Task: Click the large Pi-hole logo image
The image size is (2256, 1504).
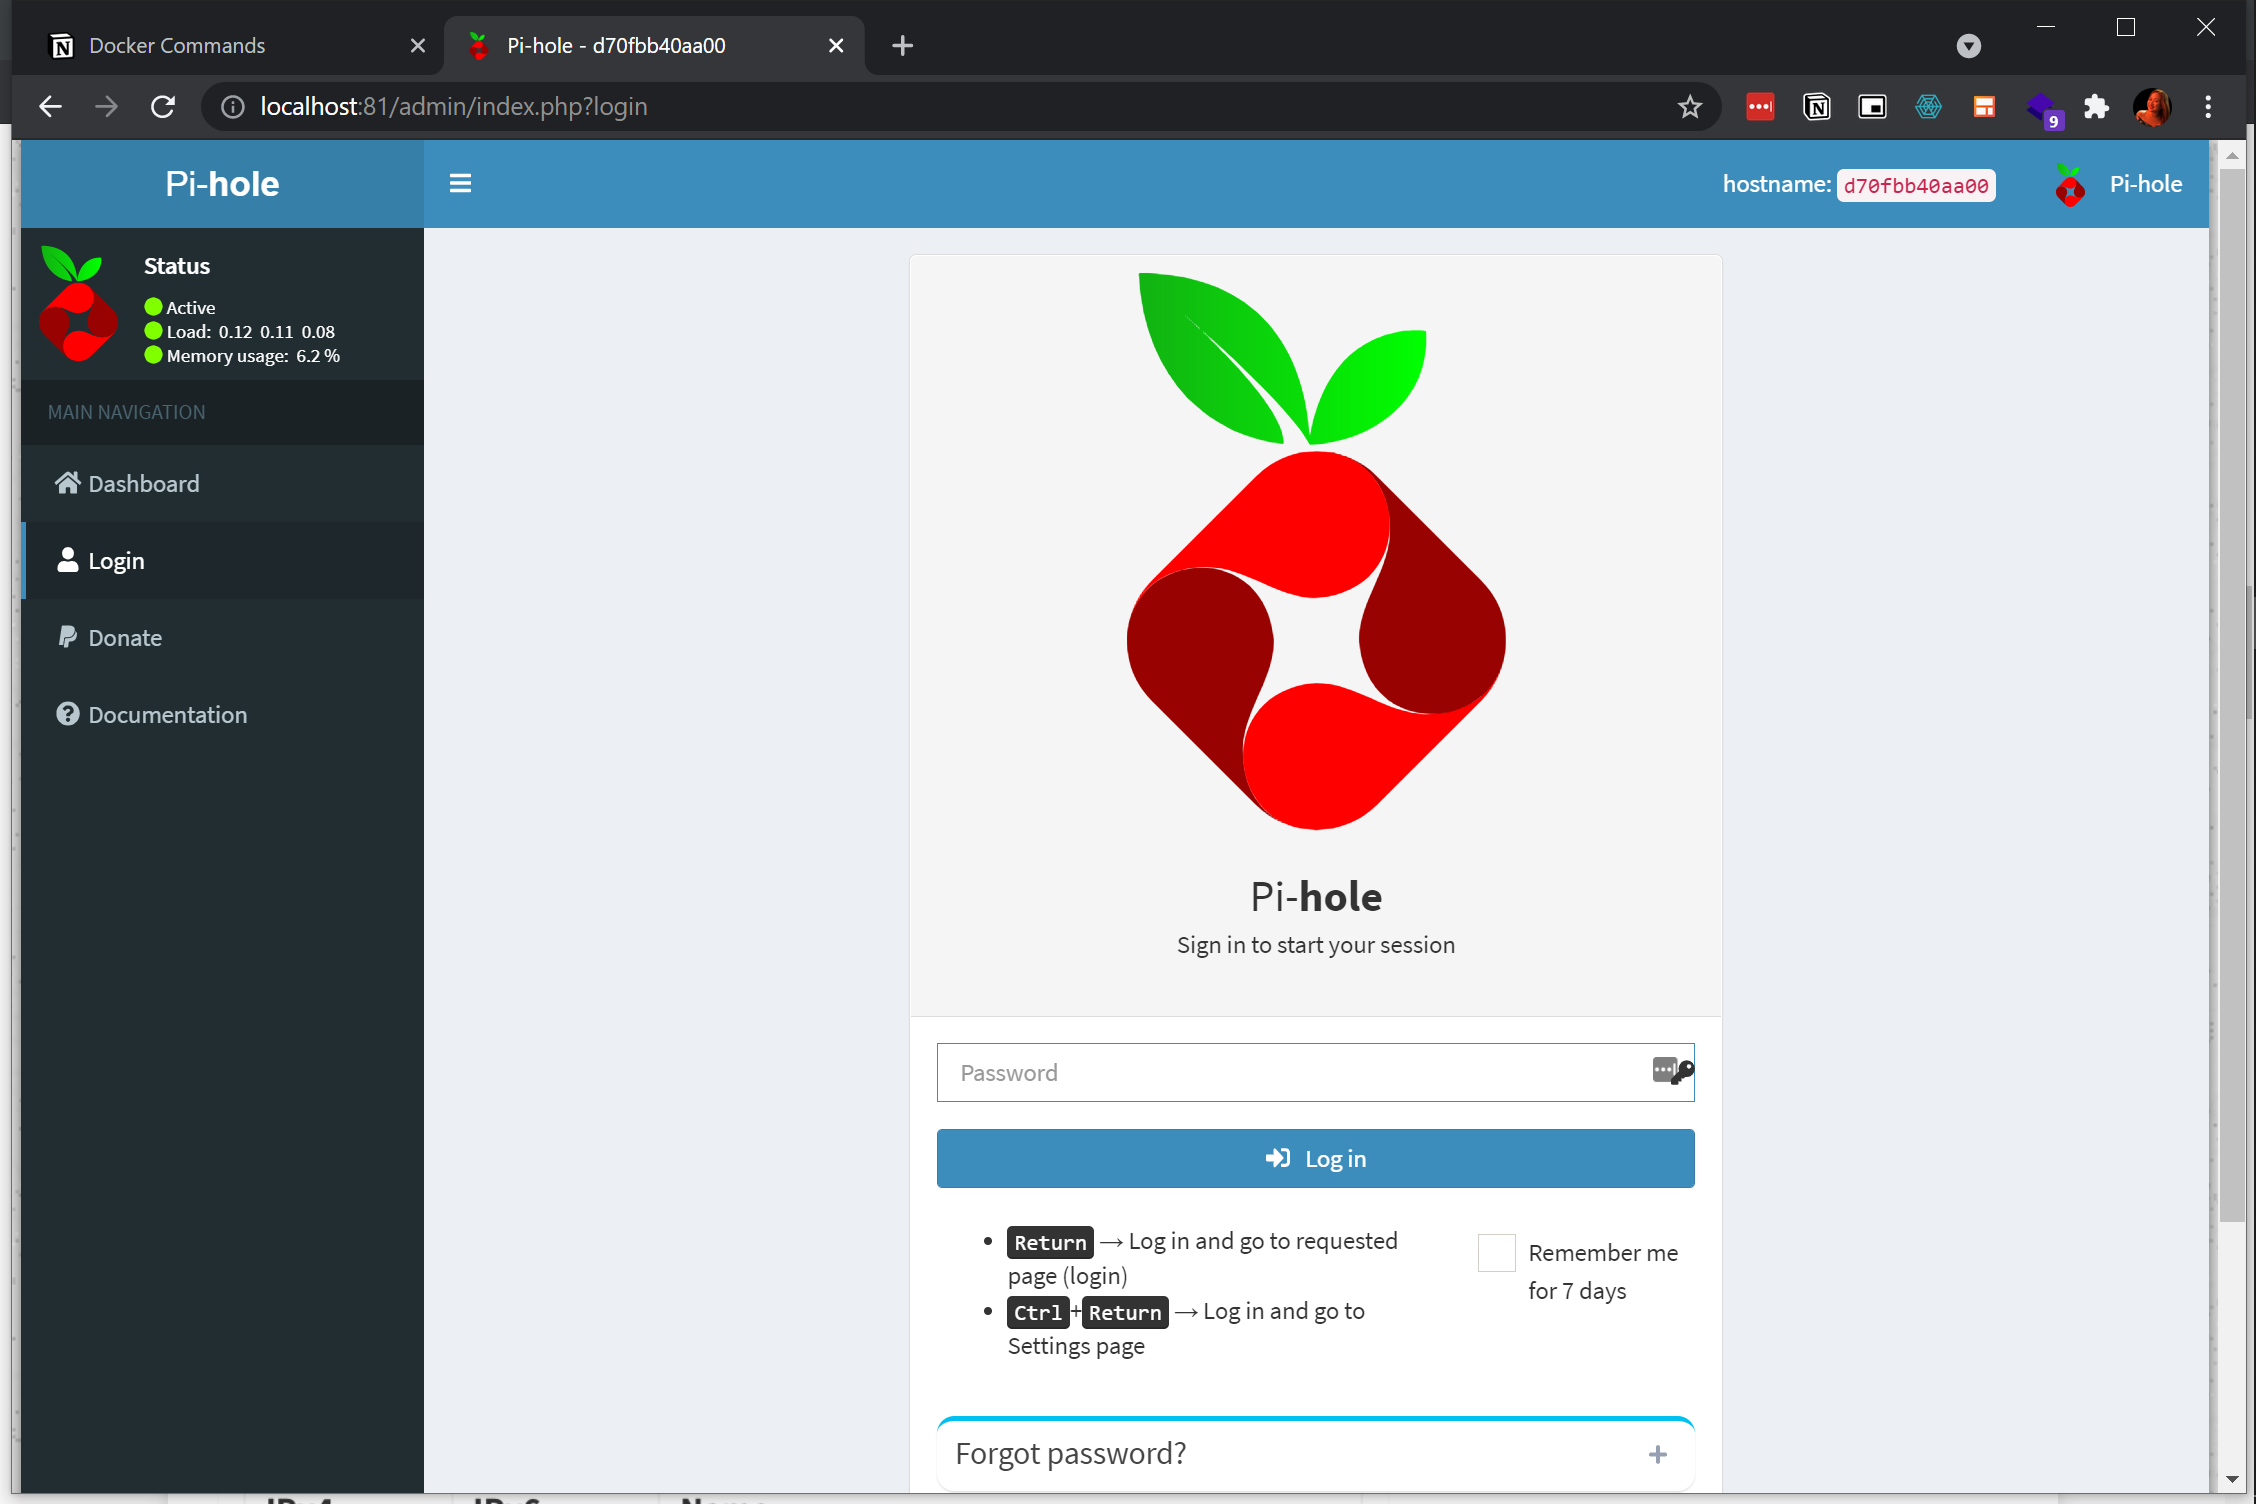Action: pos(1315,550)
